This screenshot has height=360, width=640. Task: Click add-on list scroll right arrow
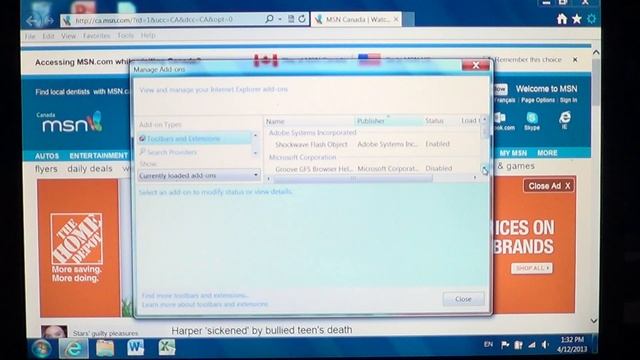[x=475, y=178]
